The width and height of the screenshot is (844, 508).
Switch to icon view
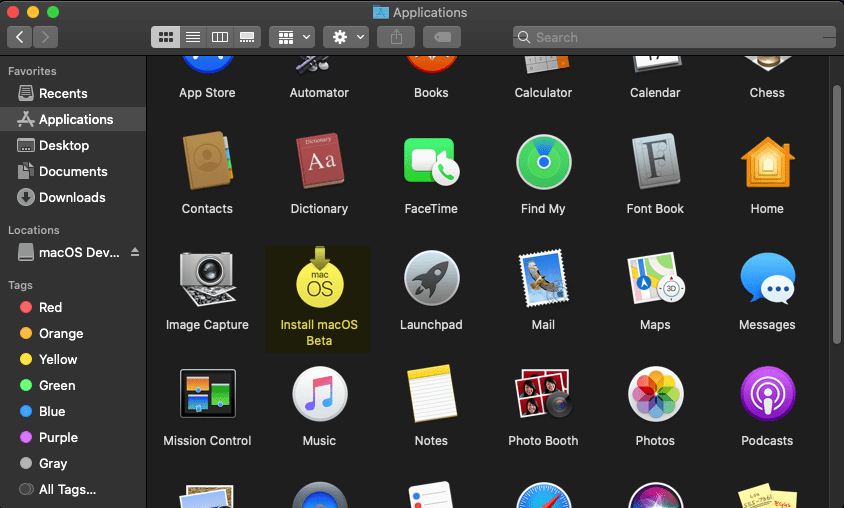click(x=165, y=37)
